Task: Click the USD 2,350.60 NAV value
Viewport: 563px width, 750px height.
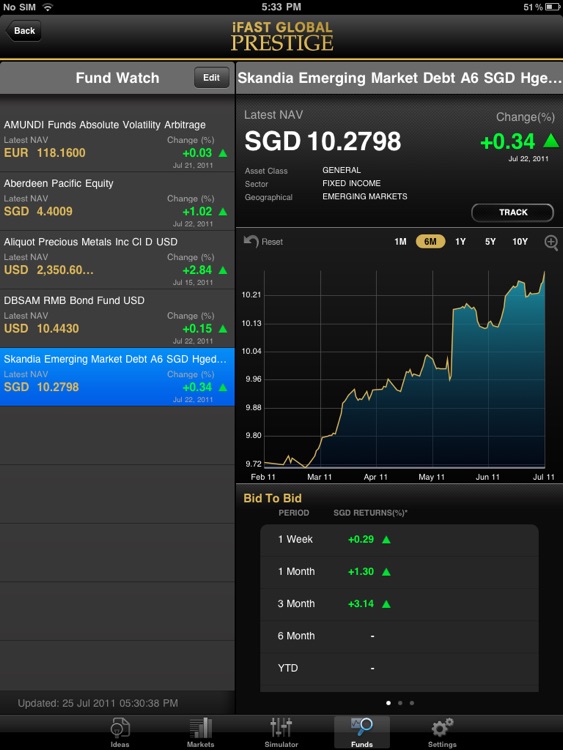Action: pyautogui.click(x=48, y=270)
